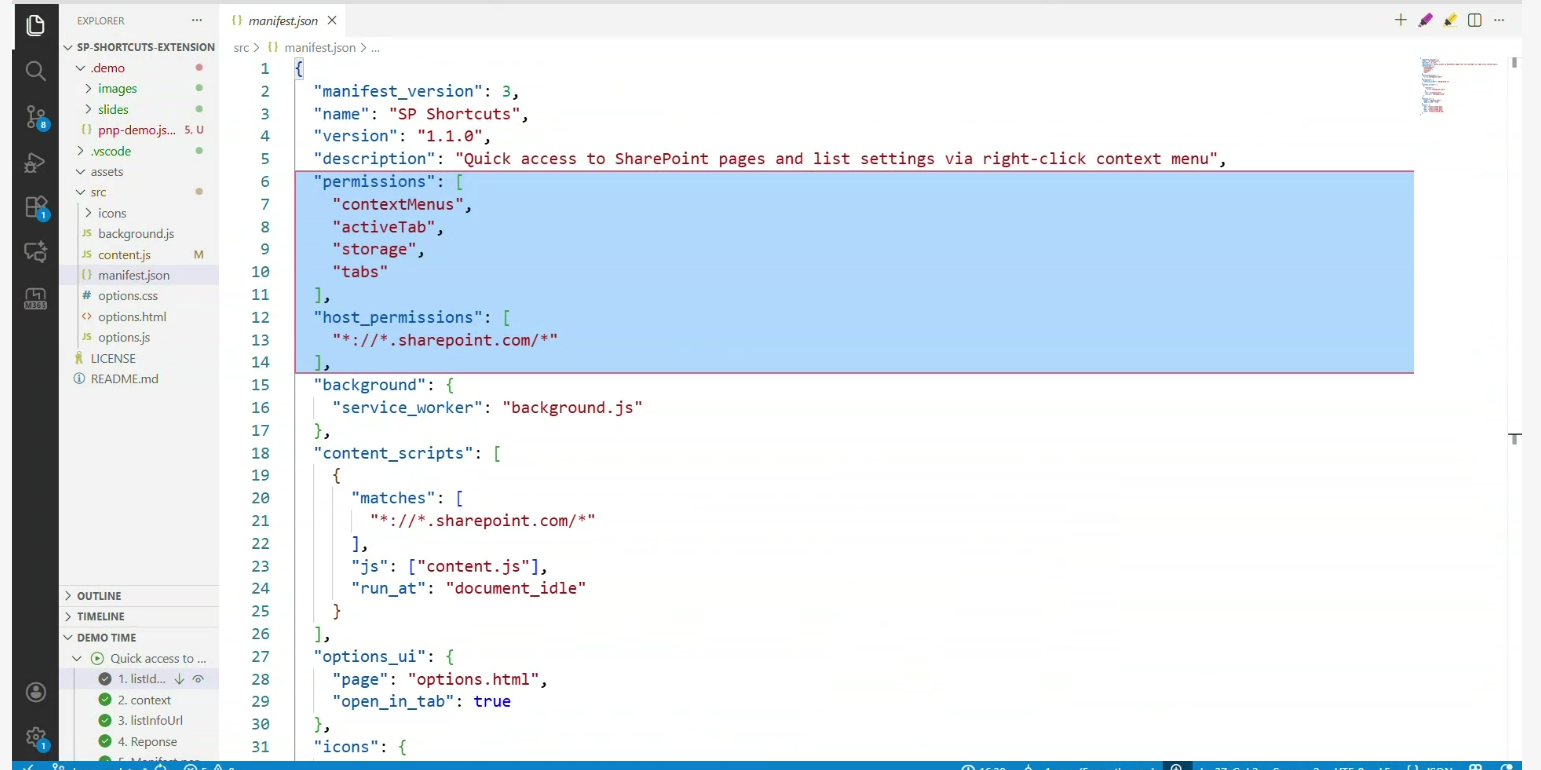Viewport: 1541px width, 770px height.
Task: Split the editor with the split icon
Action: click(1474, 20)
